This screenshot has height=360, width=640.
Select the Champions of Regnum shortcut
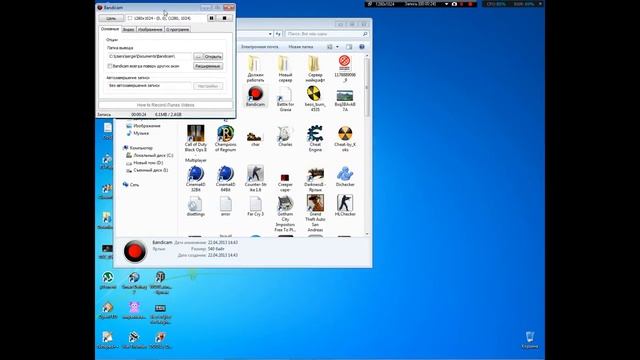225,139
